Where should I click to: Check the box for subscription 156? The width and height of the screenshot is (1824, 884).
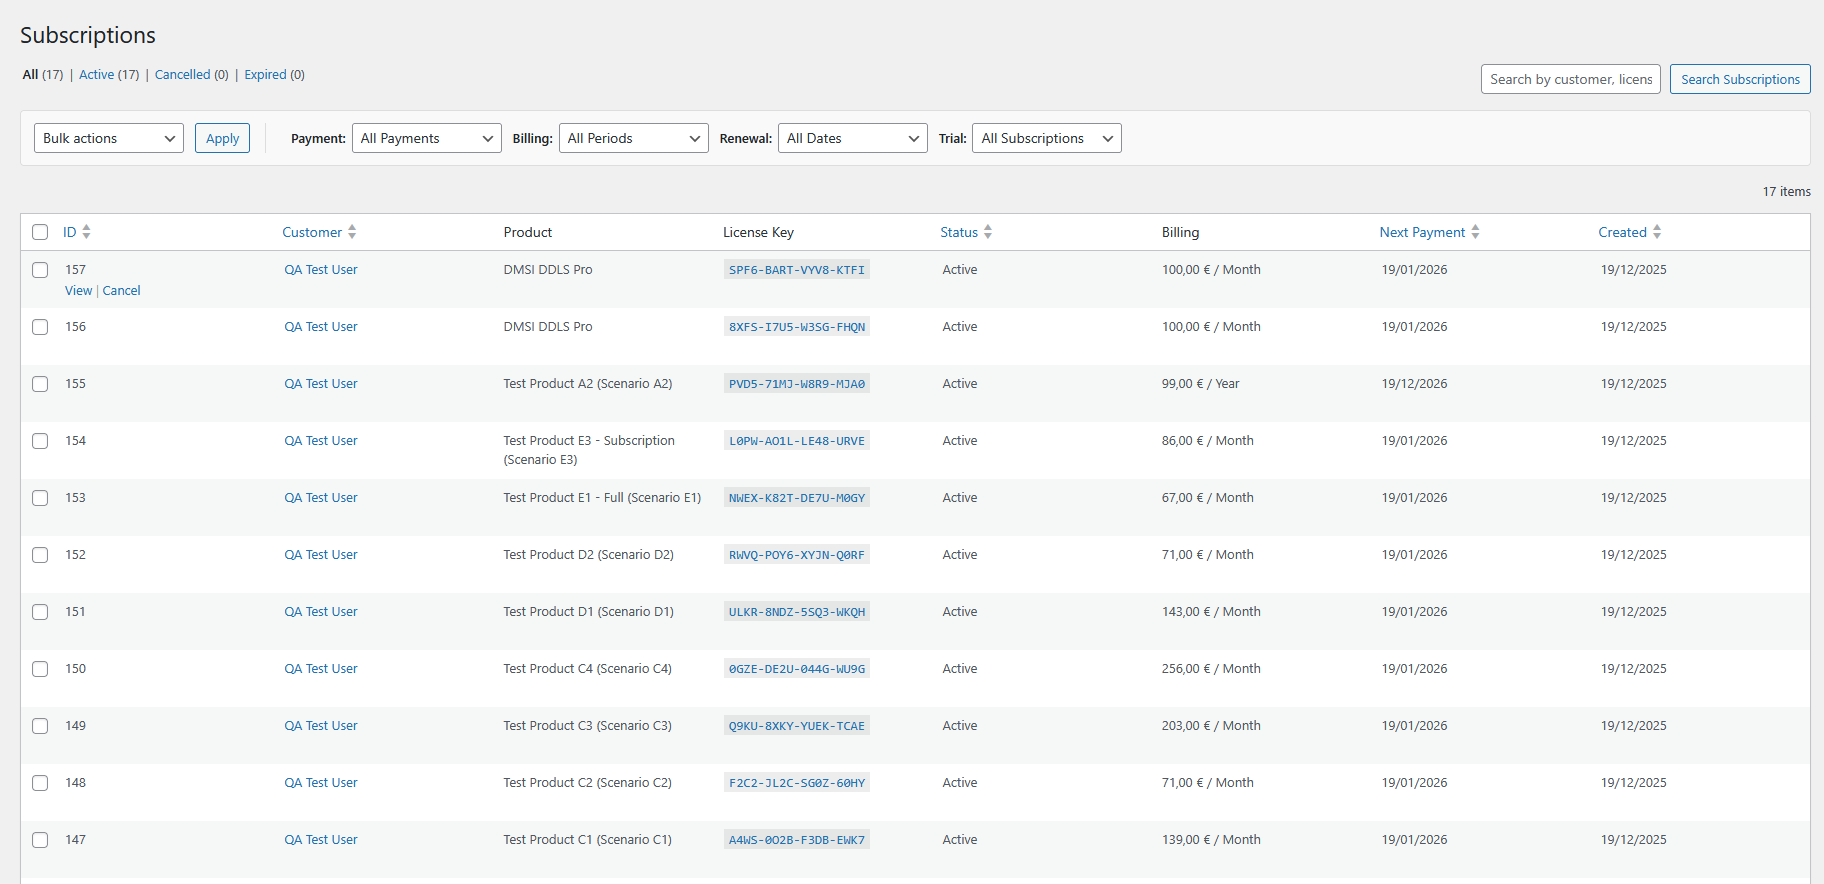pos(40,327)
